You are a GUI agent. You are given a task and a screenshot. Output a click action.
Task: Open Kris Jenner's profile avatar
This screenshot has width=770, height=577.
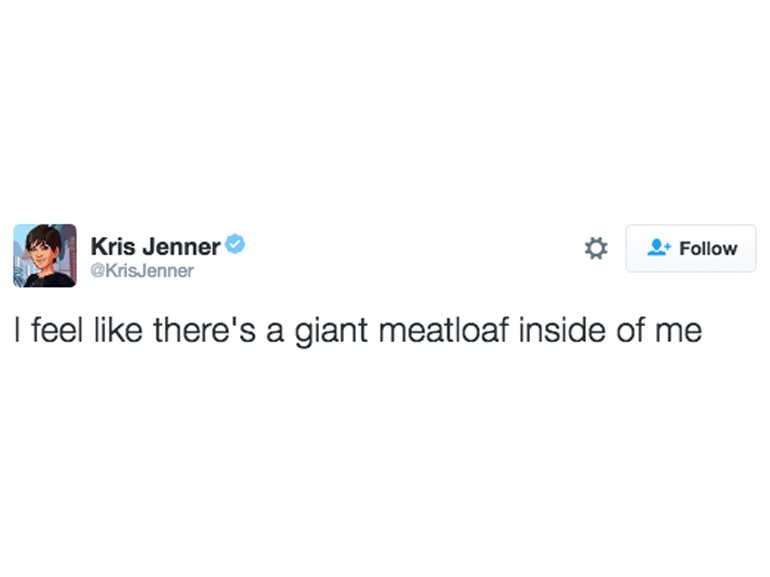[45, 256]
